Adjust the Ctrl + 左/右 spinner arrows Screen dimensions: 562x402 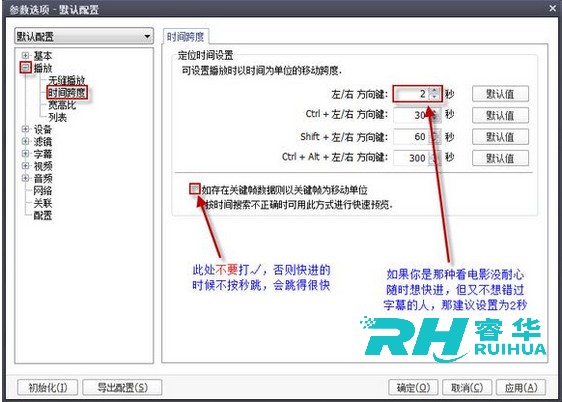435,115
